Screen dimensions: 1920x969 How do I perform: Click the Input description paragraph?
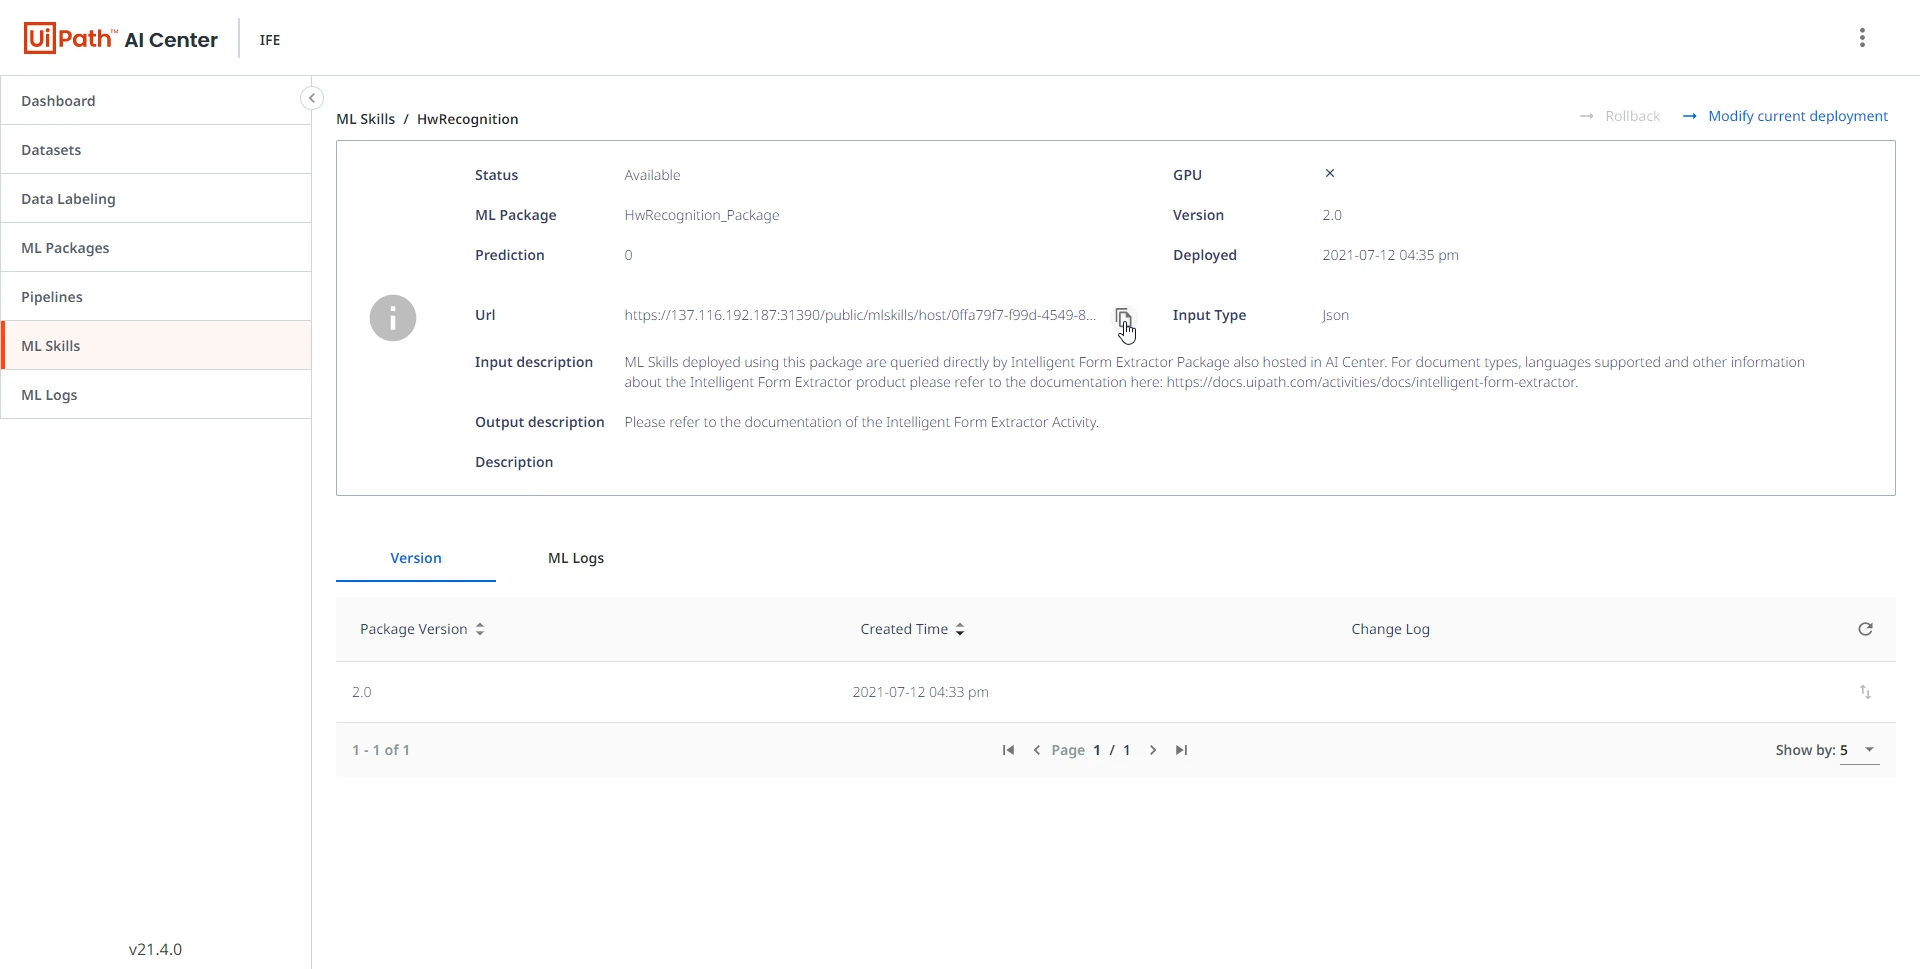pyautogui.click(x=1215, y=372)
